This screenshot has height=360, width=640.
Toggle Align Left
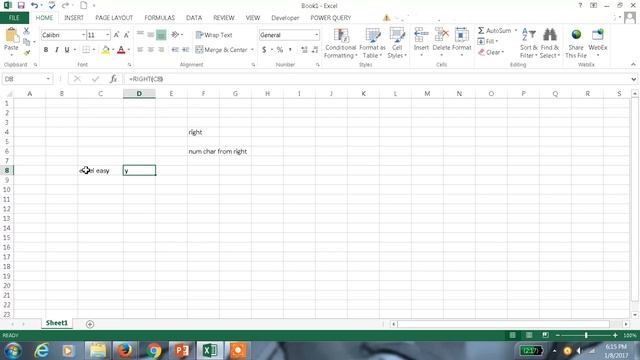coord(140,50)
